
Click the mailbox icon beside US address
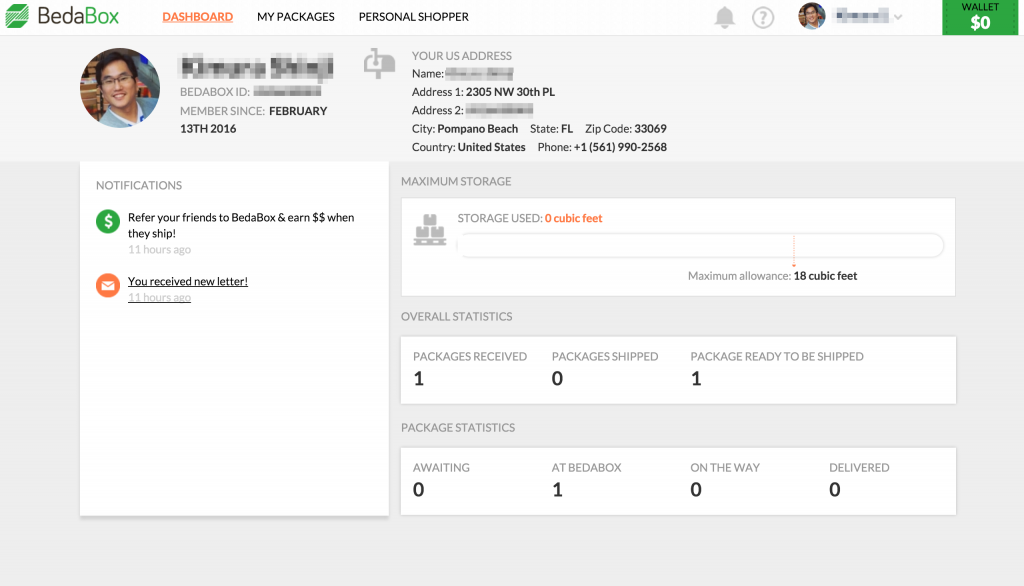click(379, 63)
